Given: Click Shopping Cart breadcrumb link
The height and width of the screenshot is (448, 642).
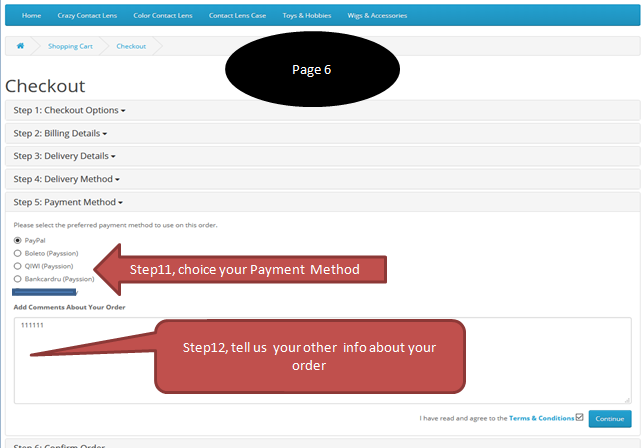Looking at the screenshot, I should coord(69,46).
